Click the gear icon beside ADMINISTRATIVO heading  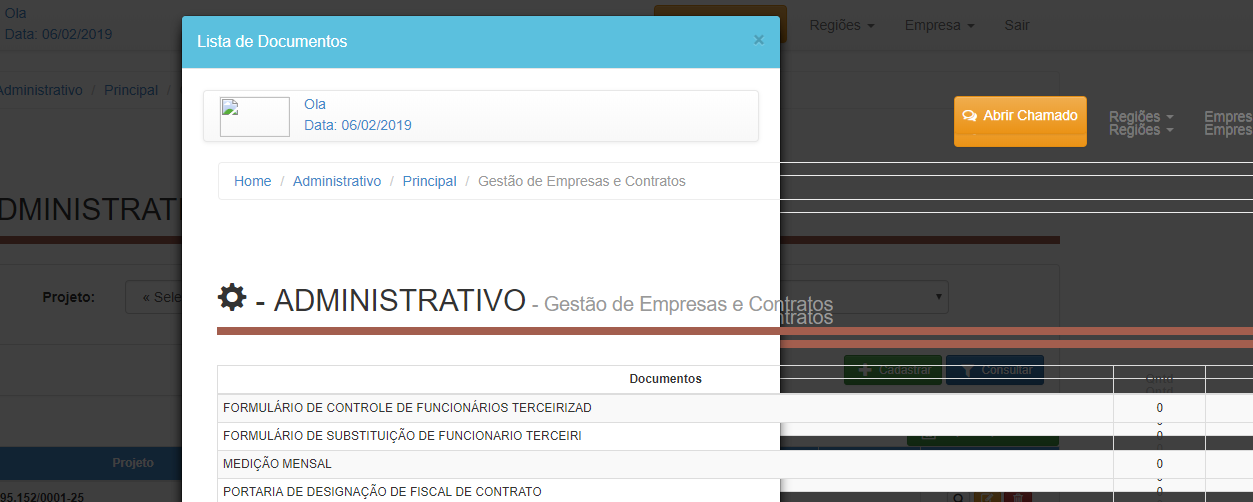click(232, 297)
